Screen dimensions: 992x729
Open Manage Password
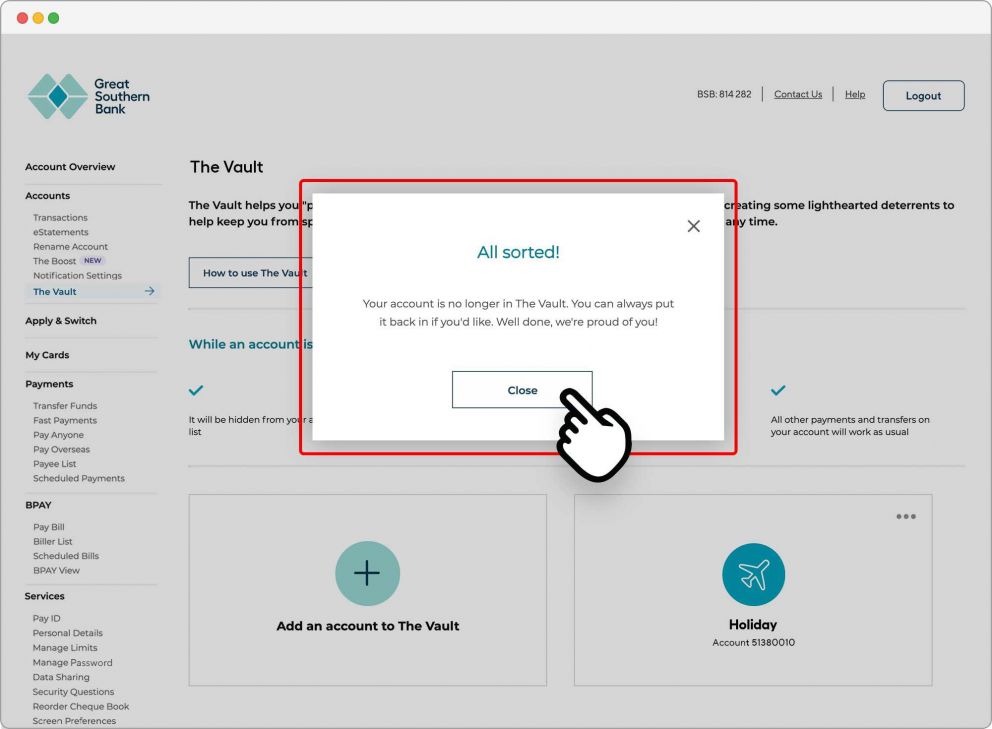tap(73, 663)
